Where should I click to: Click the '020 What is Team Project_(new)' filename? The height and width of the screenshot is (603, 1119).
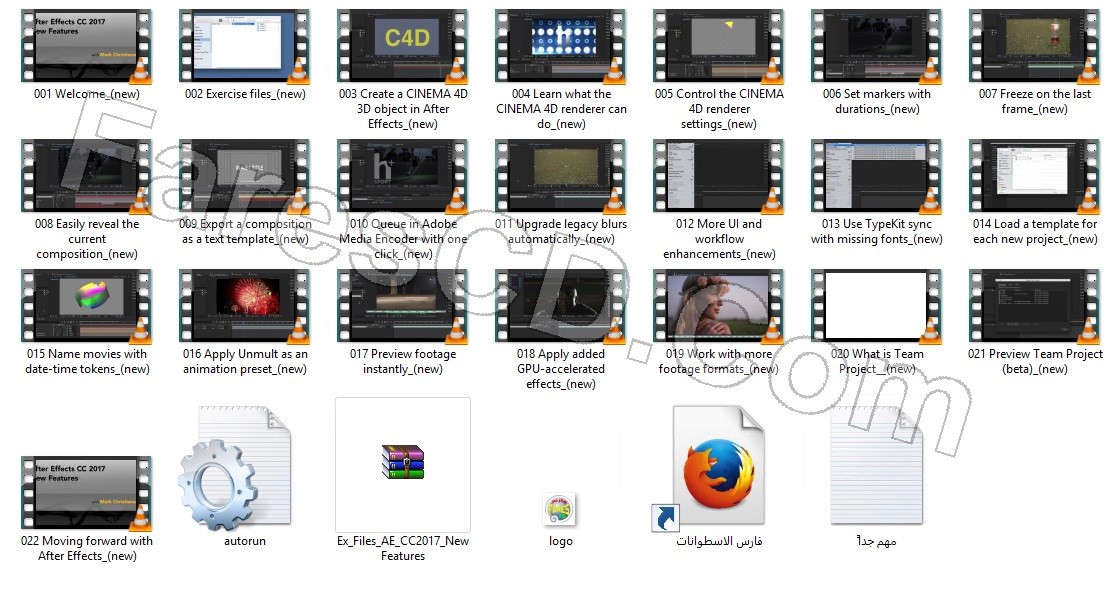point(876,361)
